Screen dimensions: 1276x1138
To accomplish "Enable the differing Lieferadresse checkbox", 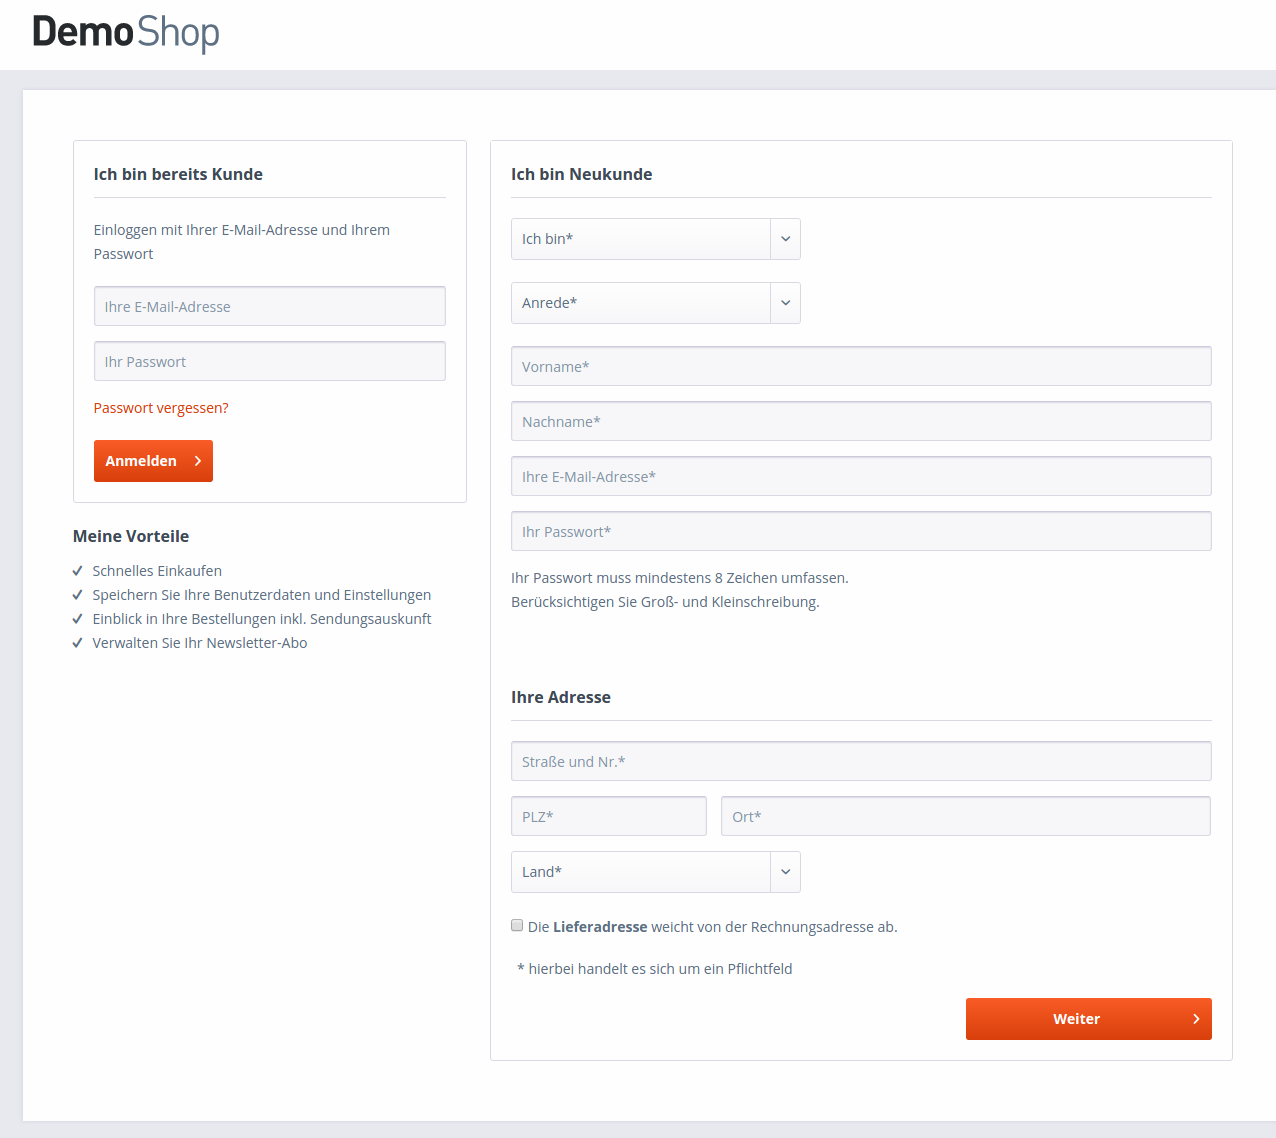I will pos(517,926).
